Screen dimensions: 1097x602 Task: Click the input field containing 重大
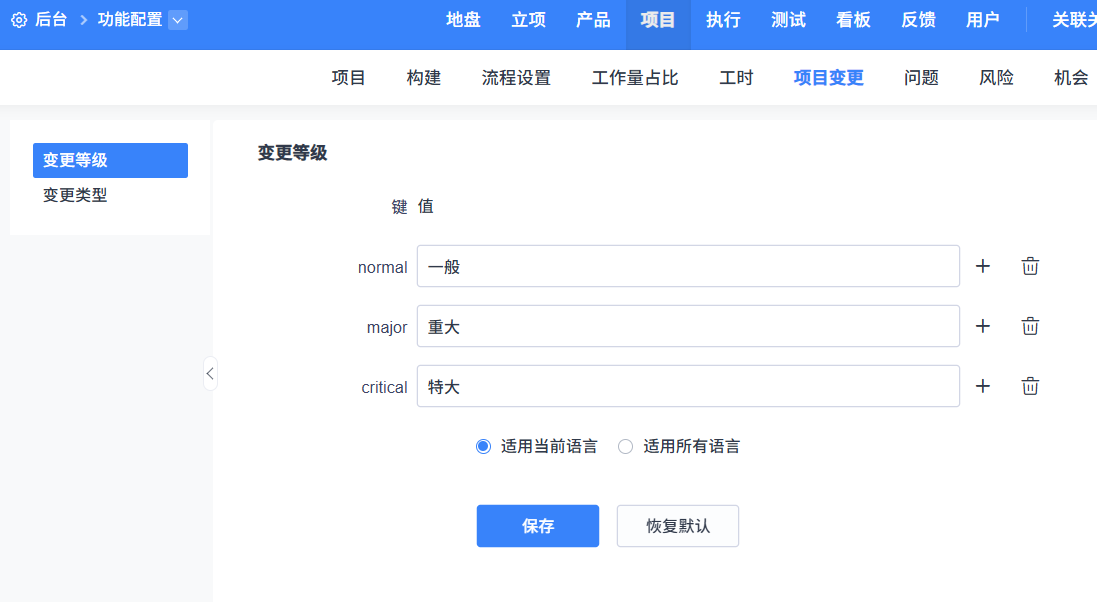pyautogui.click(x=687, y=326)
